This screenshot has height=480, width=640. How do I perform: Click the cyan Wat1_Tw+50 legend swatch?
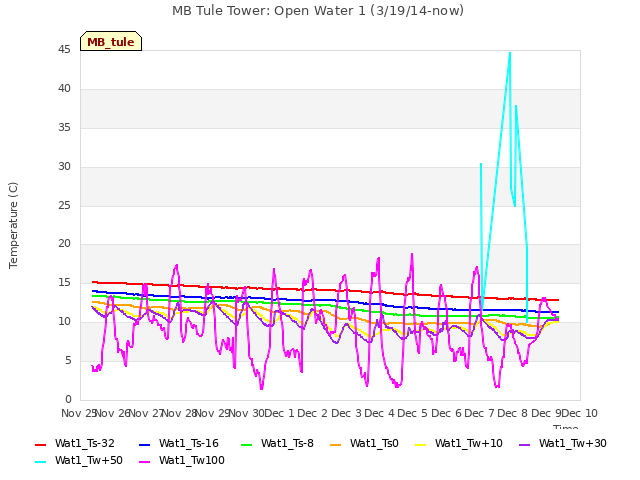40,462
